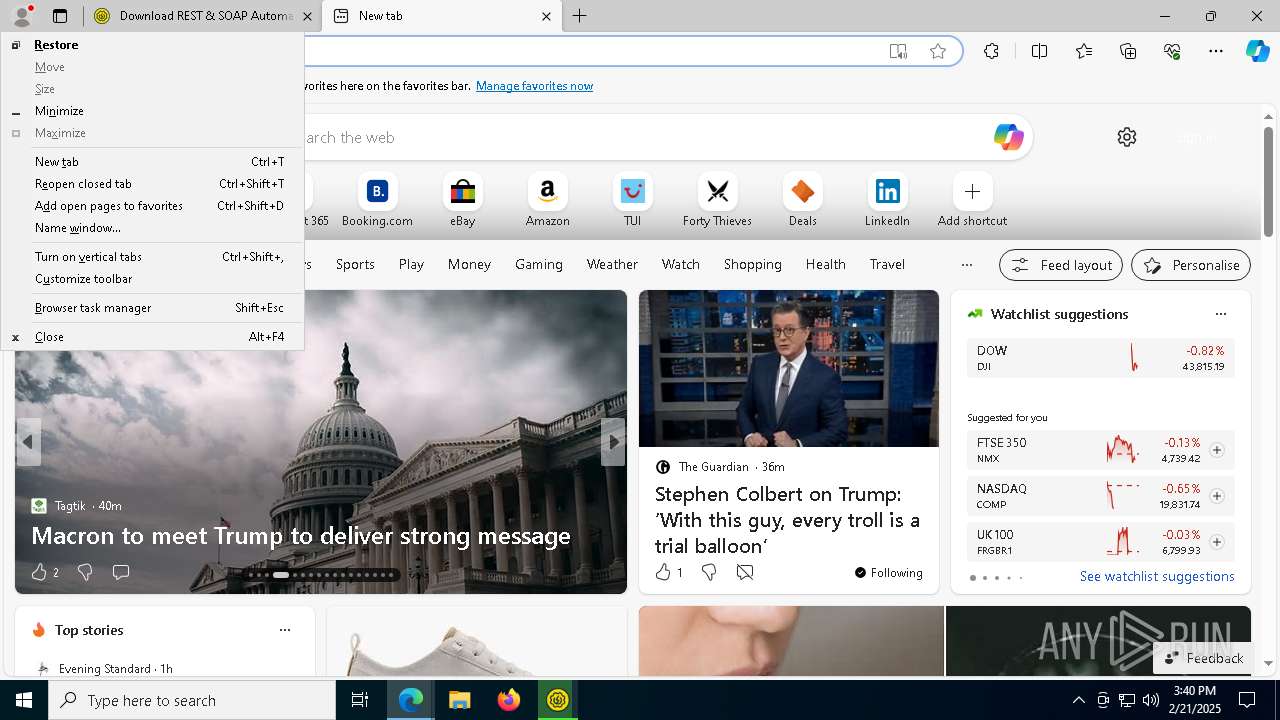1280x720 pixels.
Task: Dislike the Macron story thumbs down
Action: point(85,572)
